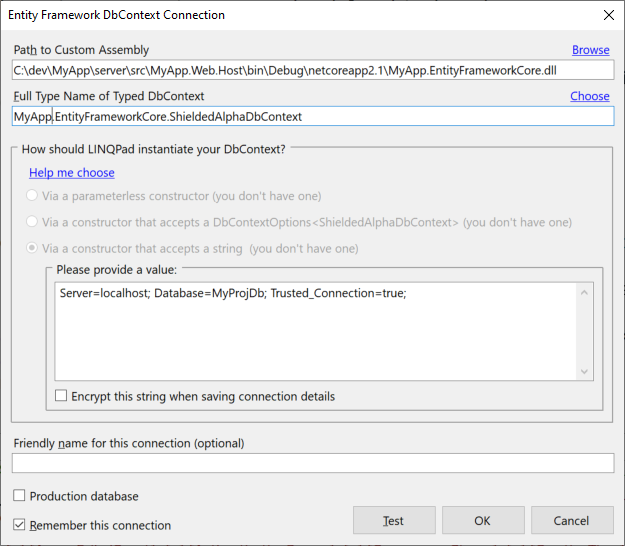Viewport: 625px width, 546px height.
Task: Uncheck Remember this connection
Action: click(x=19, y=524)
